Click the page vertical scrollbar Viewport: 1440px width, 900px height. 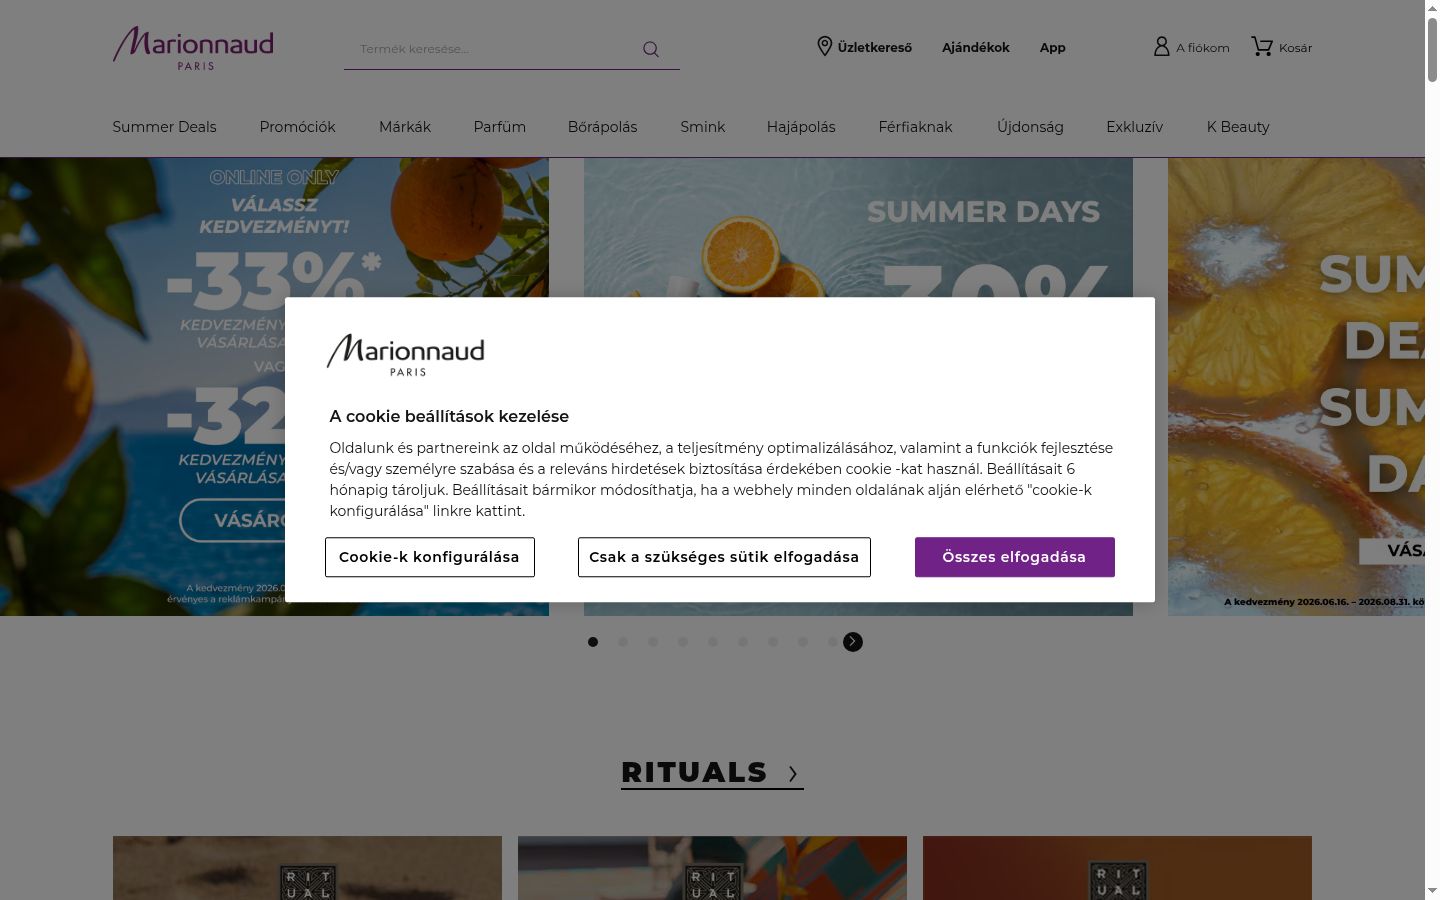1432,450
